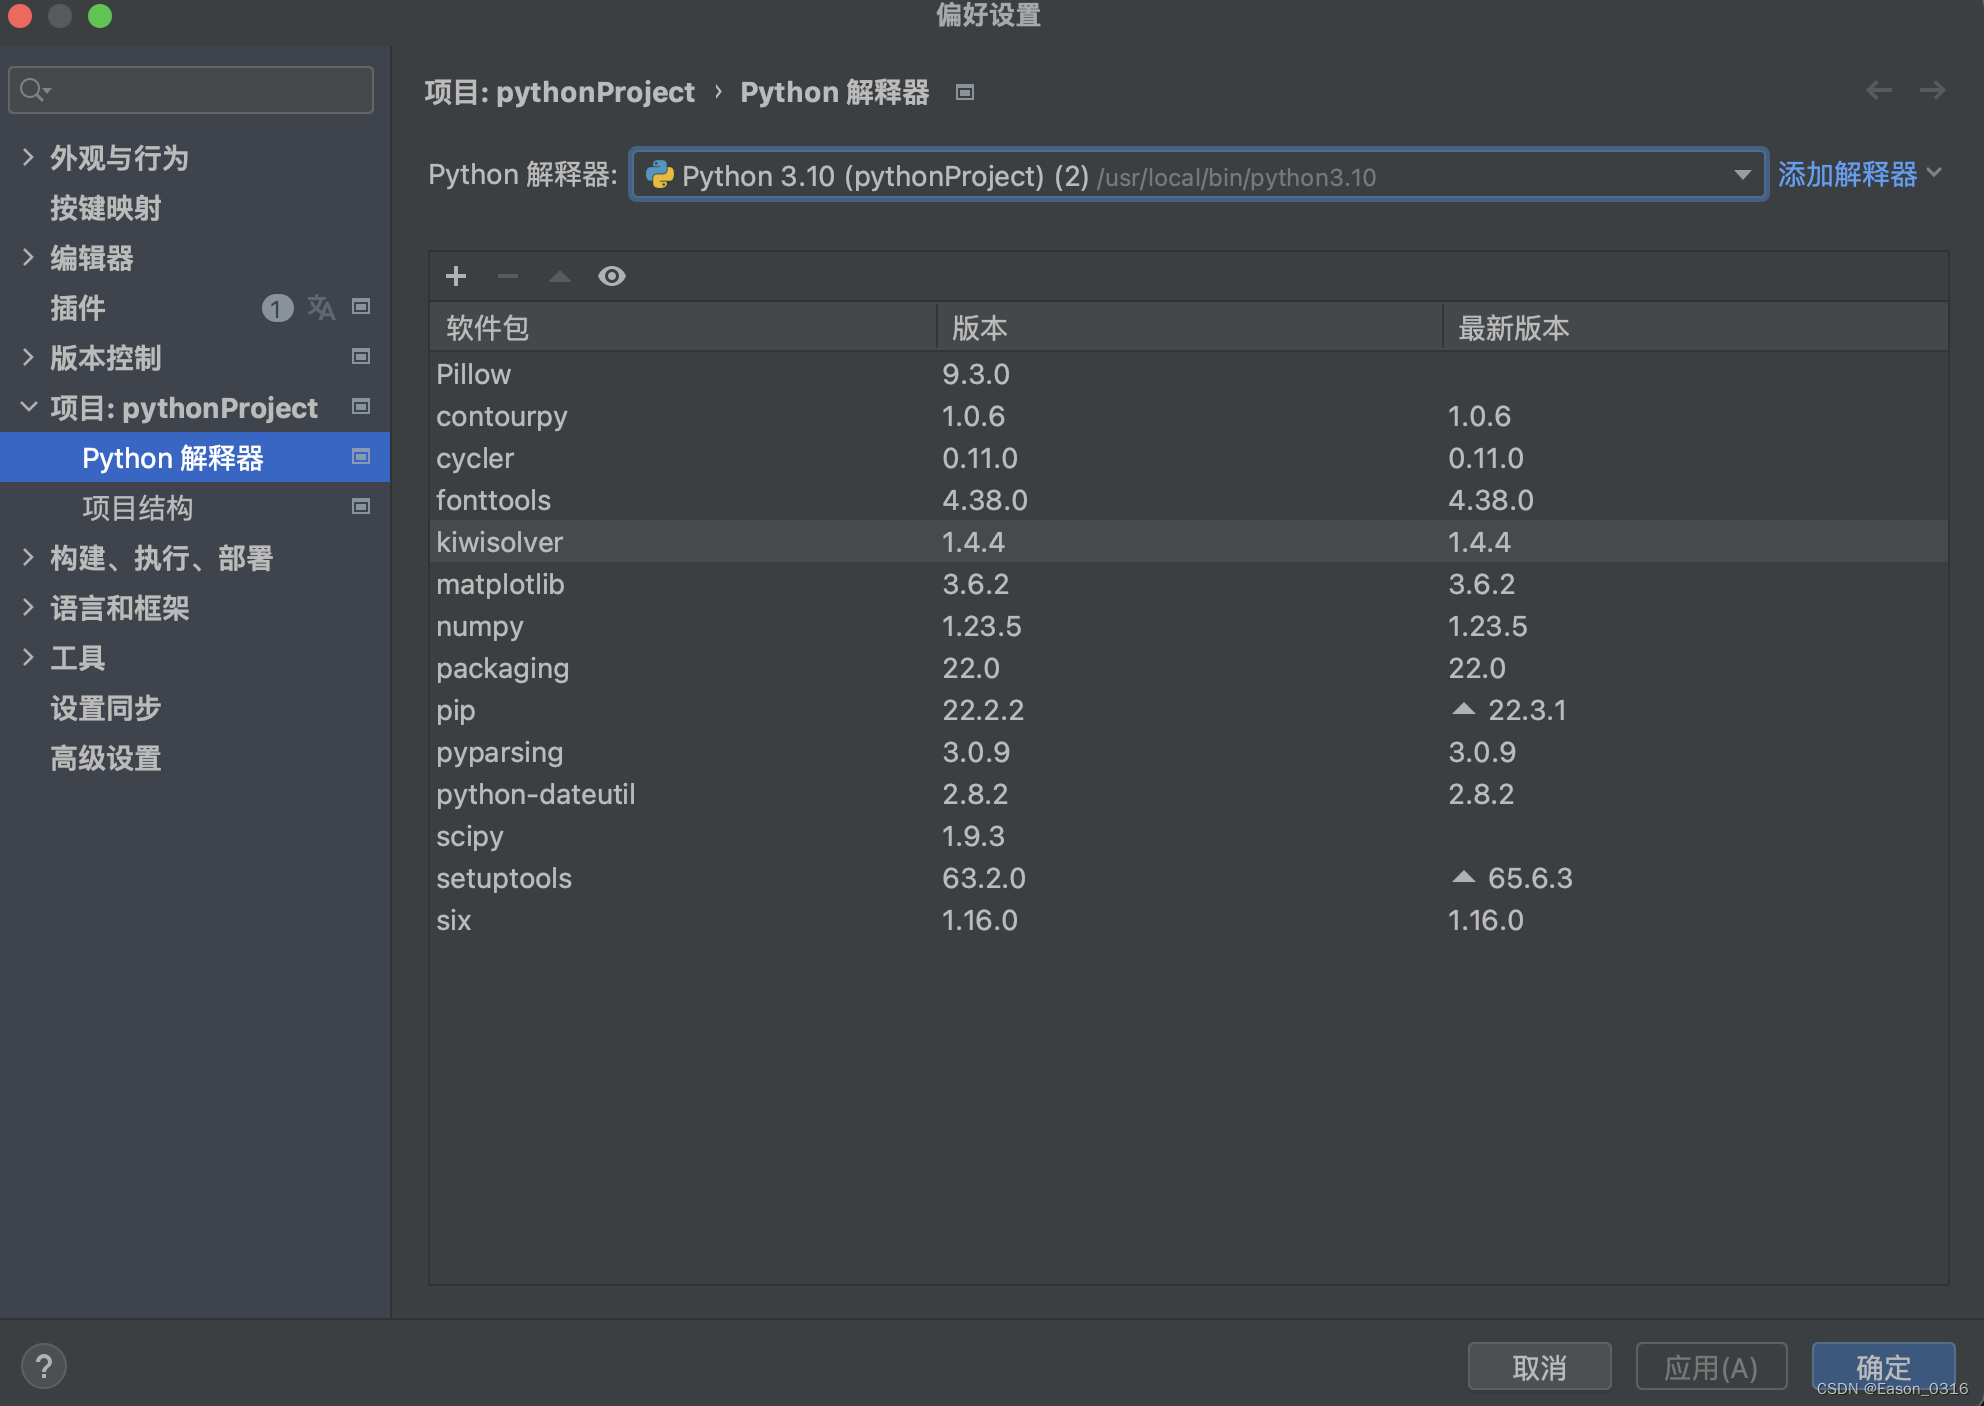The width and height of the screenshot is (1984, 1406).
Task: Select the pip package row
Action: (x=1189, y=710)
